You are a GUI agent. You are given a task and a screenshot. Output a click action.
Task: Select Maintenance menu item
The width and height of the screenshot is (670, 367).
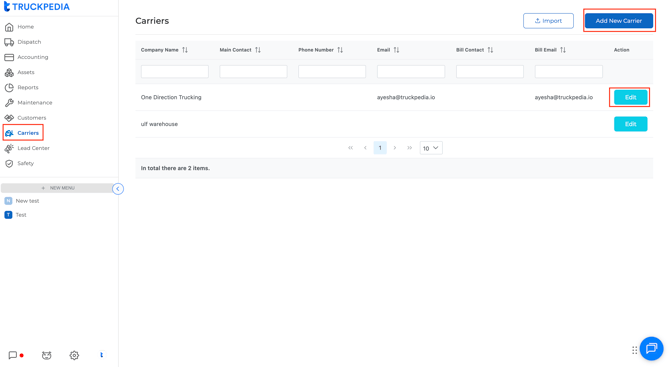[x=35, y=103]
